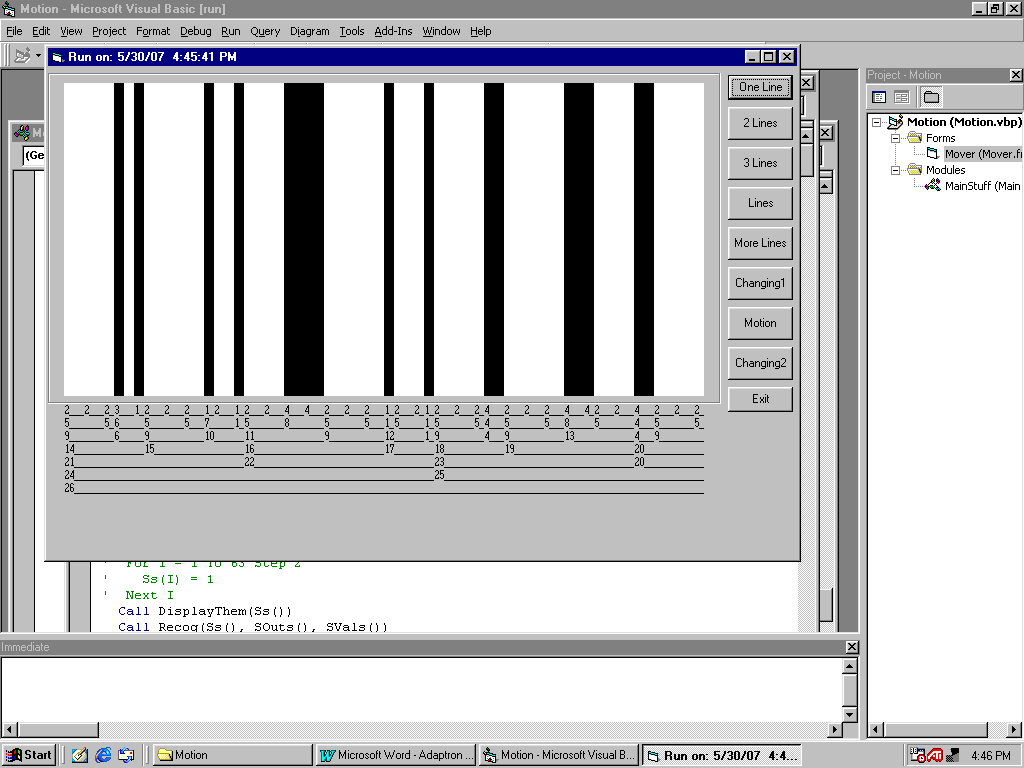Select the Mover form in project tree
1024x768 pixels.
tap(982, 154)
